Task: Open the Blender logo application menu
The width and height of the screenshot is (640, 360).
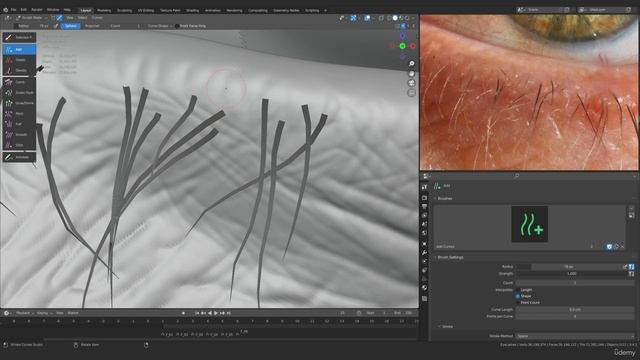Action: (x=5, y=10)
